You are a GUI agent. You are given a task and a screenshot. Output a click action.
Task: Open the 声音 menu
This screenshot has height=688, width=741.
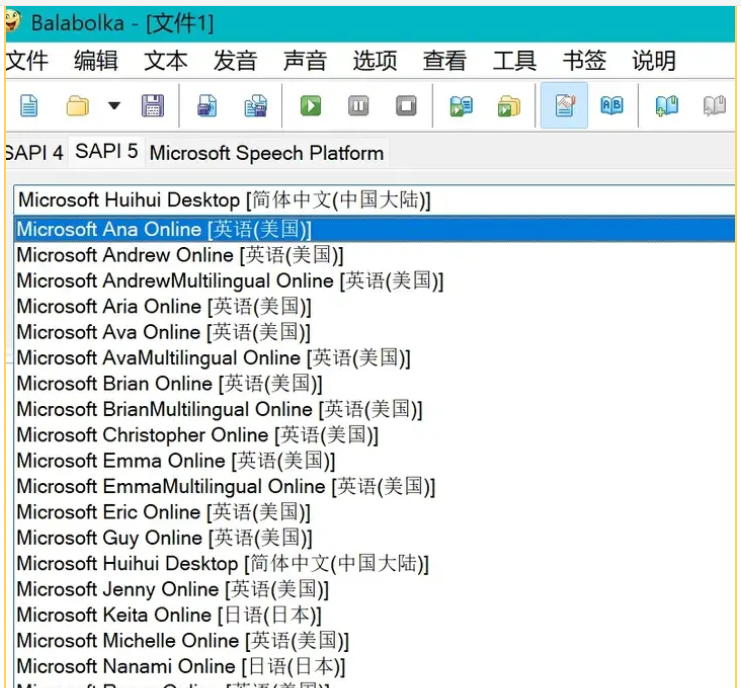[x=305, y=60]
